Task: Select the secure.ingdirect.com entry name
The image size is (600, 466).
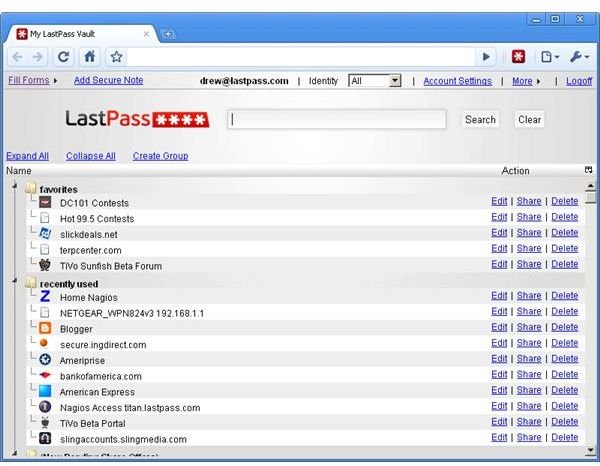Action: click(x=103, y=345)
